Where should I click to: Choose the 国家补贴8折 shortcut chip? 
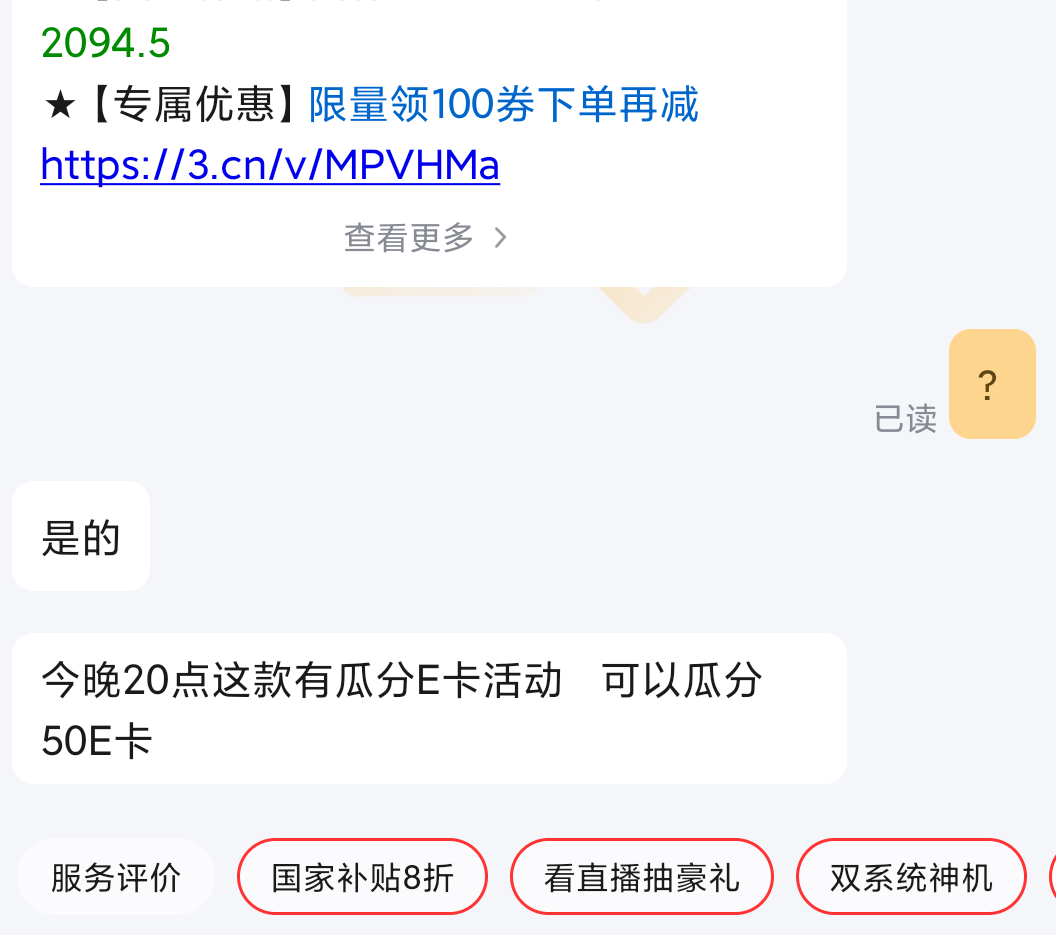click(362, 877)
